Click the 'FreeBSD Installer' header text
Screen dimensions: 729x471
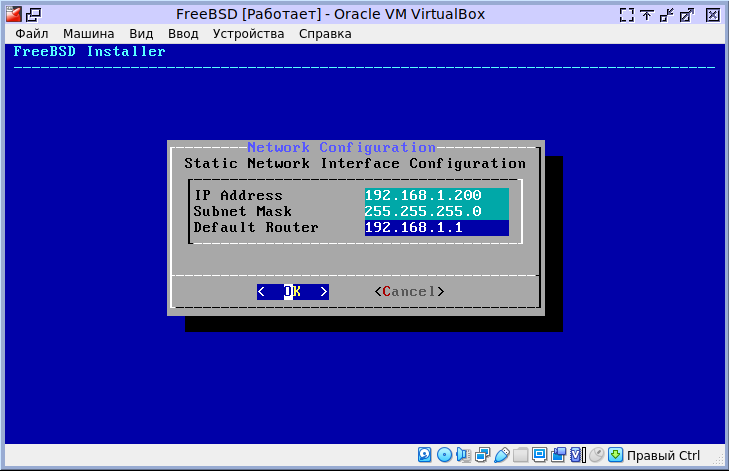point(89,51)
